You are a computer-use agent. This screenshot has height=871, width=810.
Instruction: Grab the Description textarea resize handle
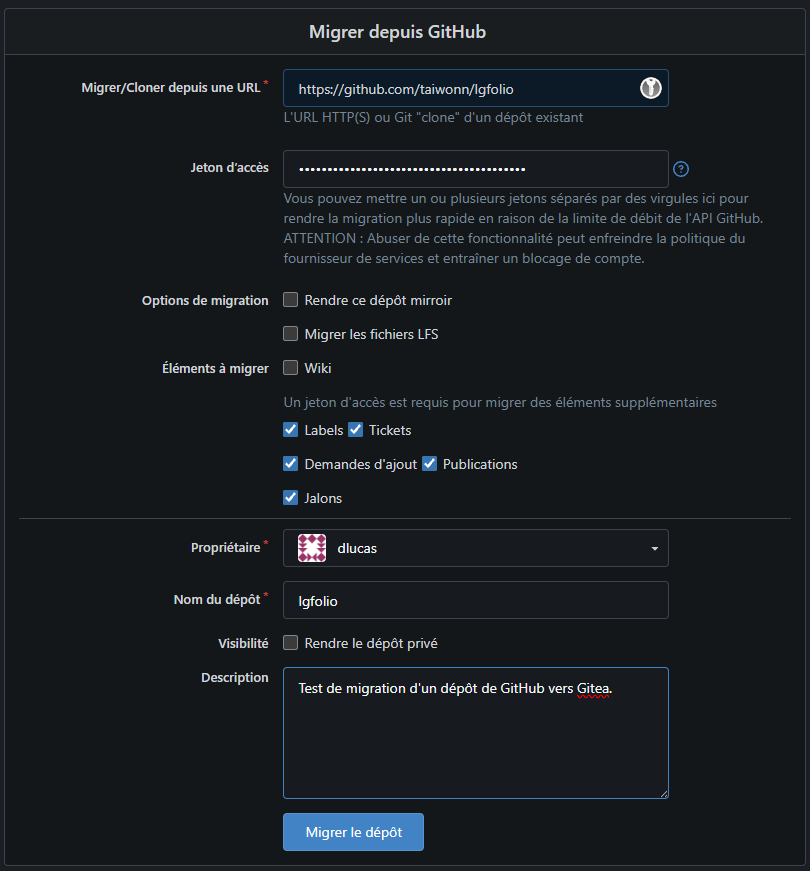(x=664, y=794)
